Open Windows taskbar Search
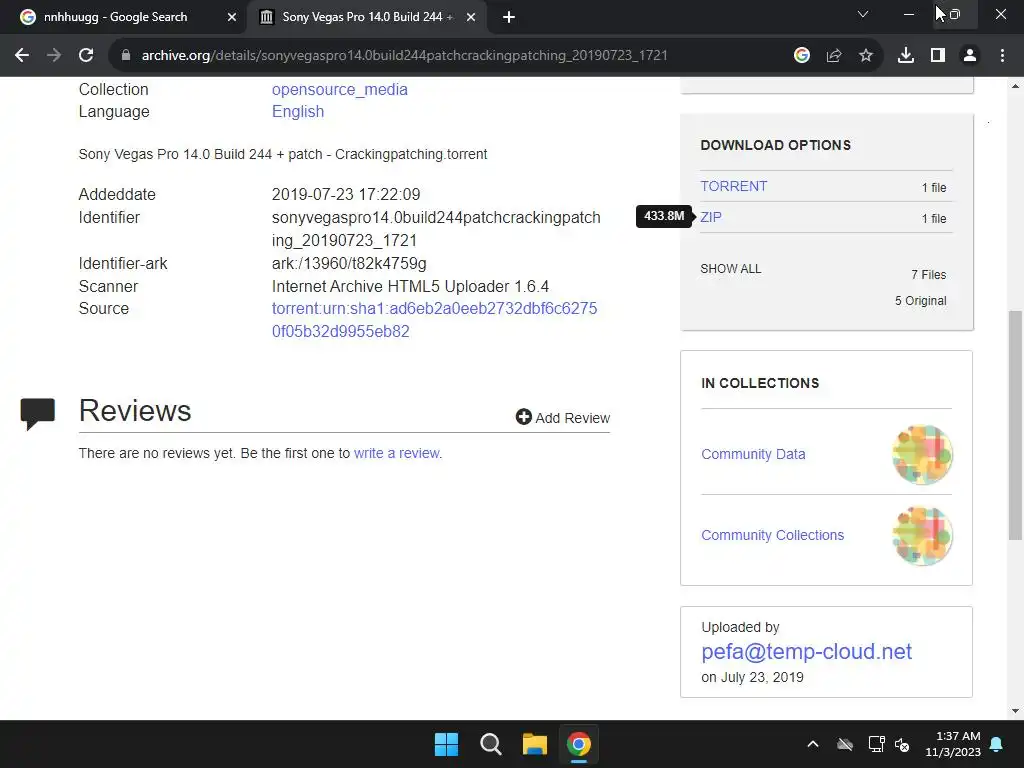The width and height of the screenshot is (1024, 768). click(x=490, y=744)
